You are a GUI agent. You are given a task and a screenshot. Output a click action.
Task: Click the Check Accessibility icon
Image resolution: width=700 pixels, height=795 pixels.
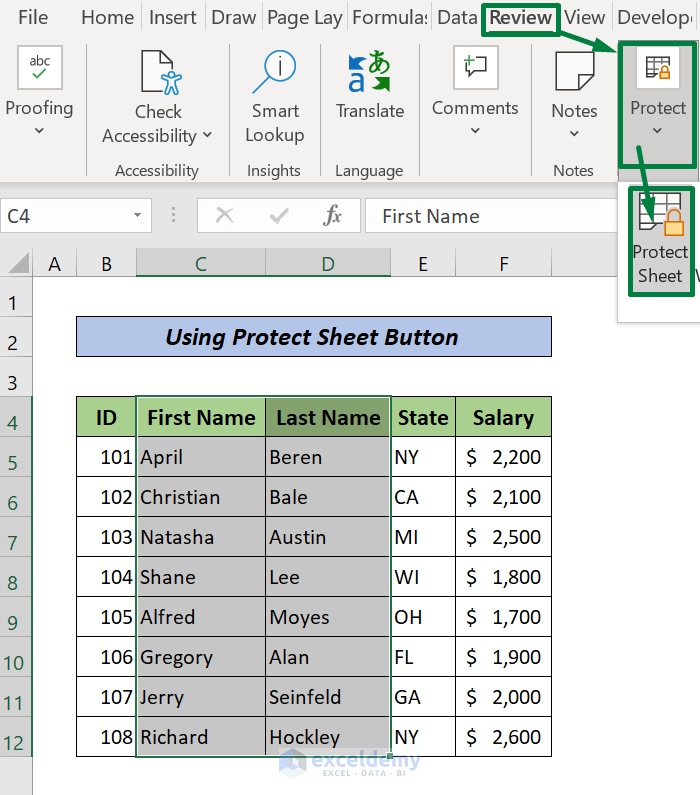point(161,73)
